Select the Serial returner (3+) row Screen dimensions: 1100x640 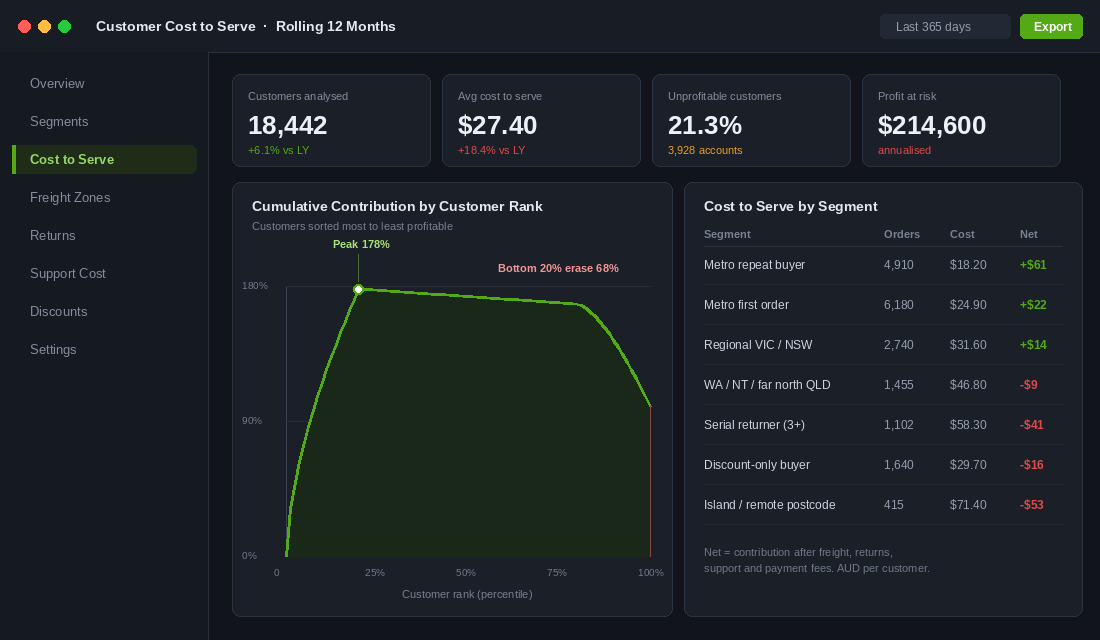[883, 425]
